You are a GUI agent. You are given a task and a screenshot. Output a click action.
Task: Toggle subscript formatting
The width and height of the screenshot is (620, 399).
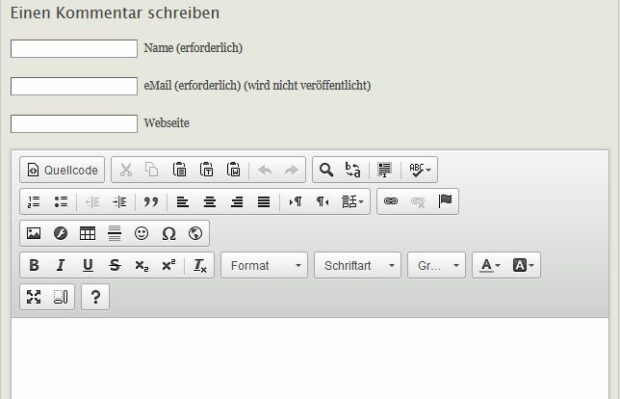point(142,265)
